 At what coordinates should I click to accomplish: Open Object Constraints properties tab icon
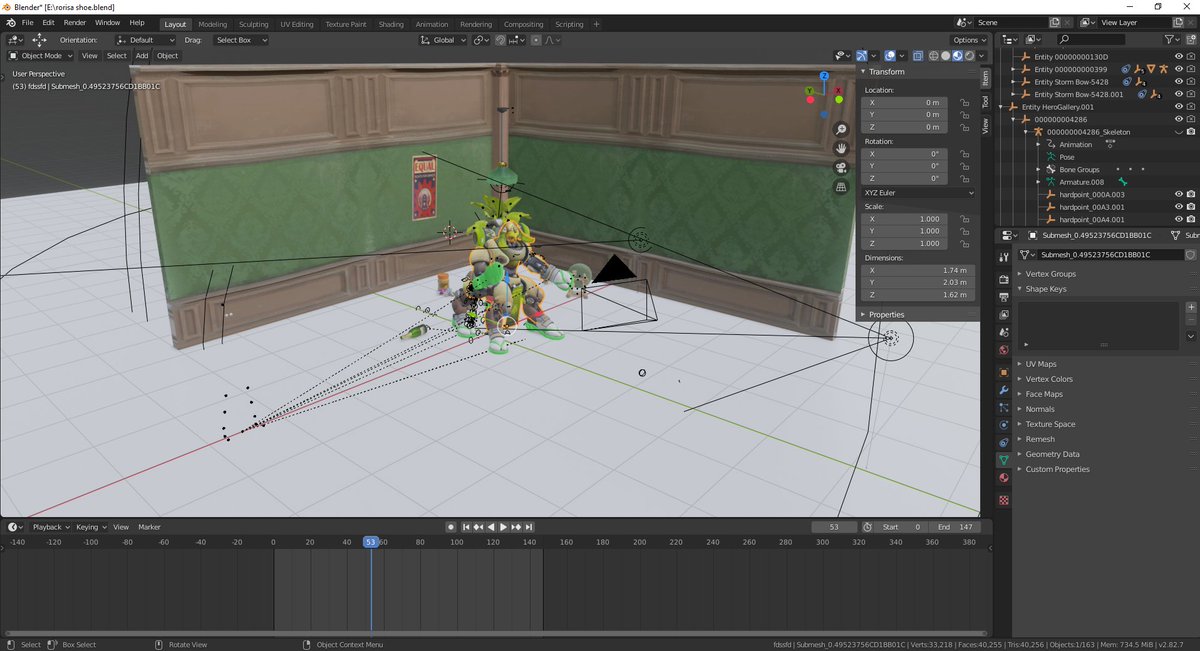click(x=1004, y=443)
